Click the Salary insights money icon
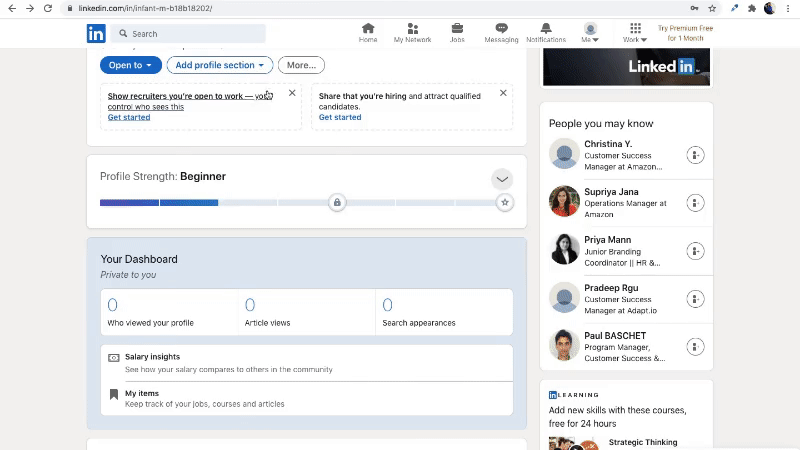 [114, 358]
